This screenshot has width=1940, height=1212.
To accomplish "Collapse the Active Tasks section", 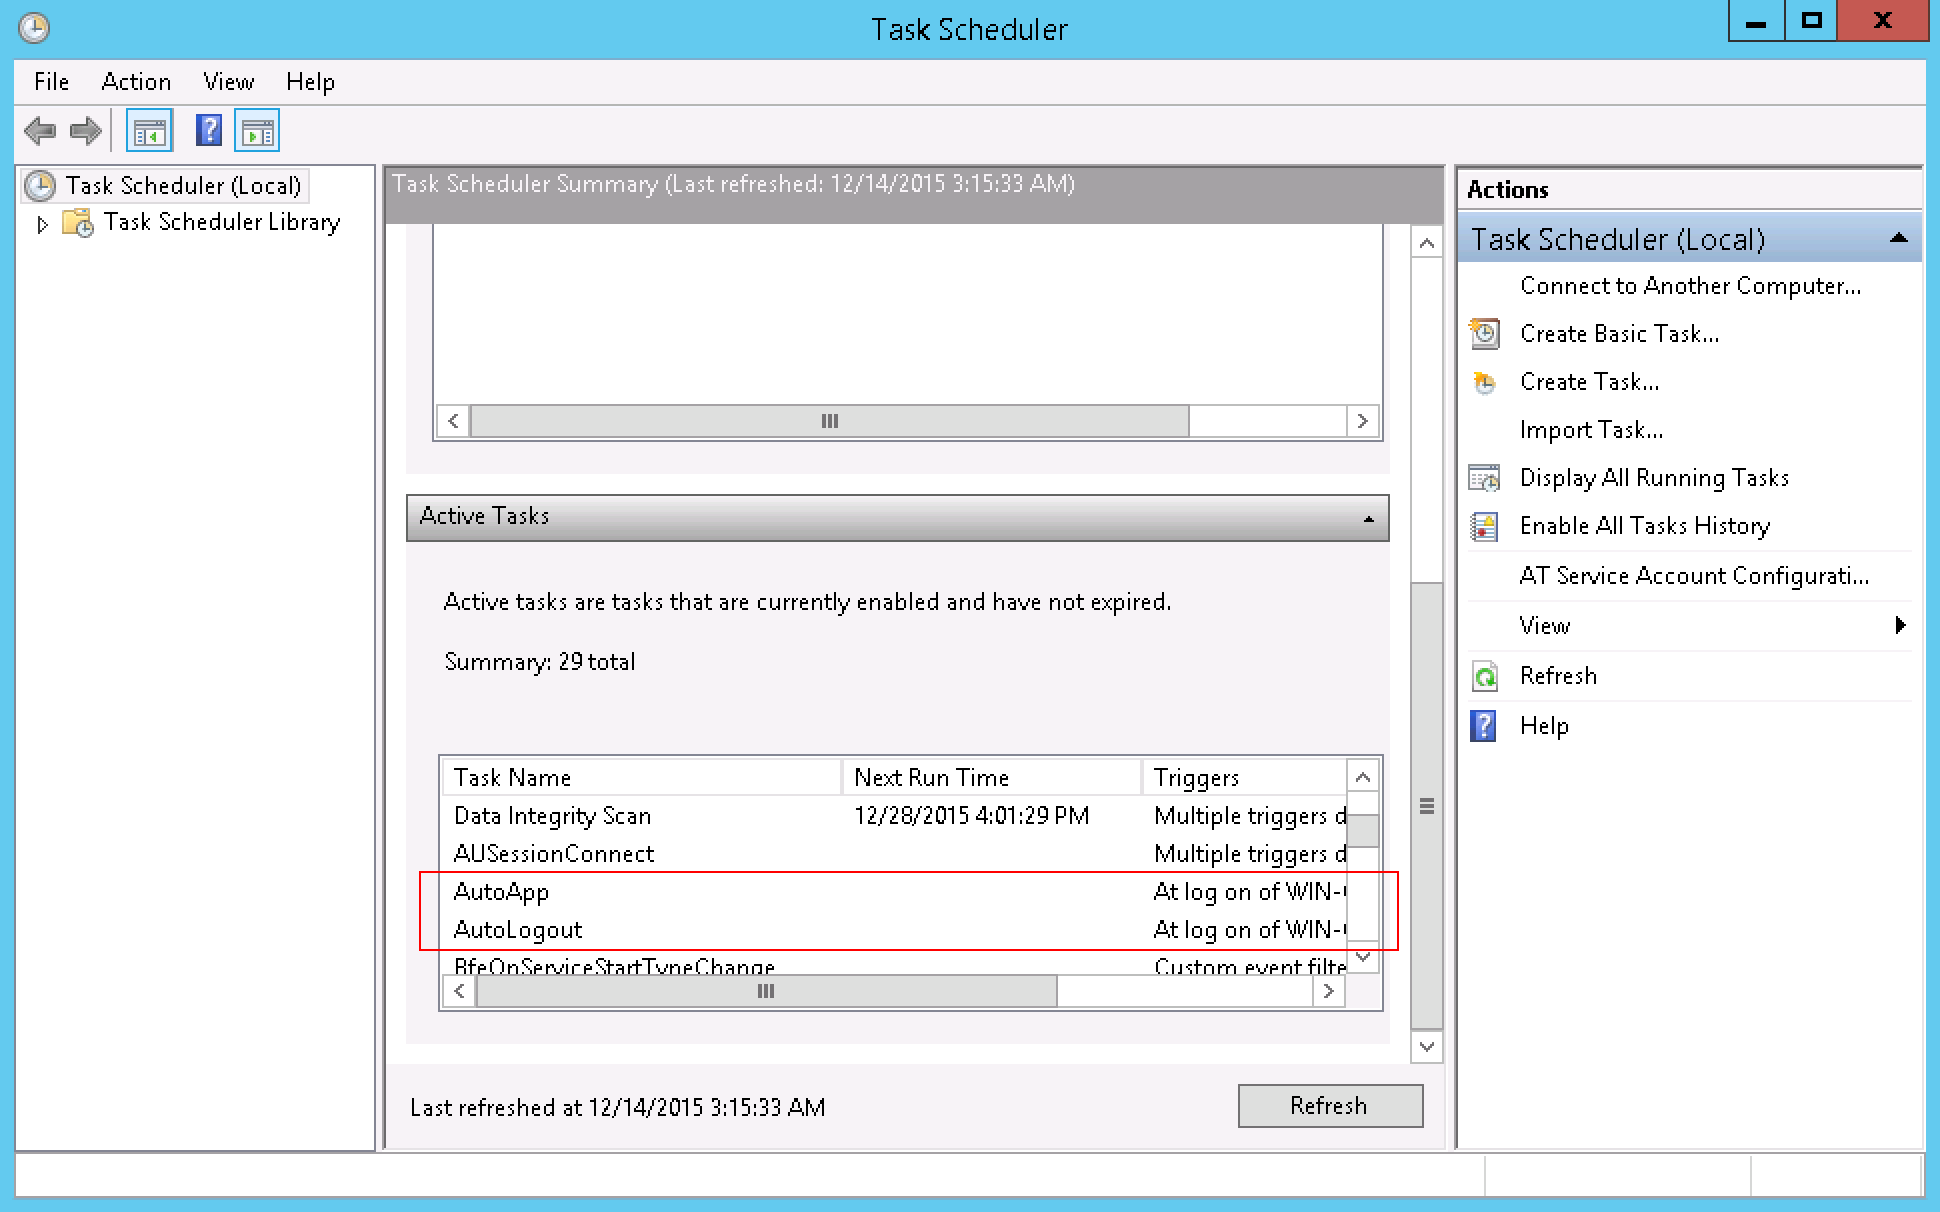I will 1368,518.
